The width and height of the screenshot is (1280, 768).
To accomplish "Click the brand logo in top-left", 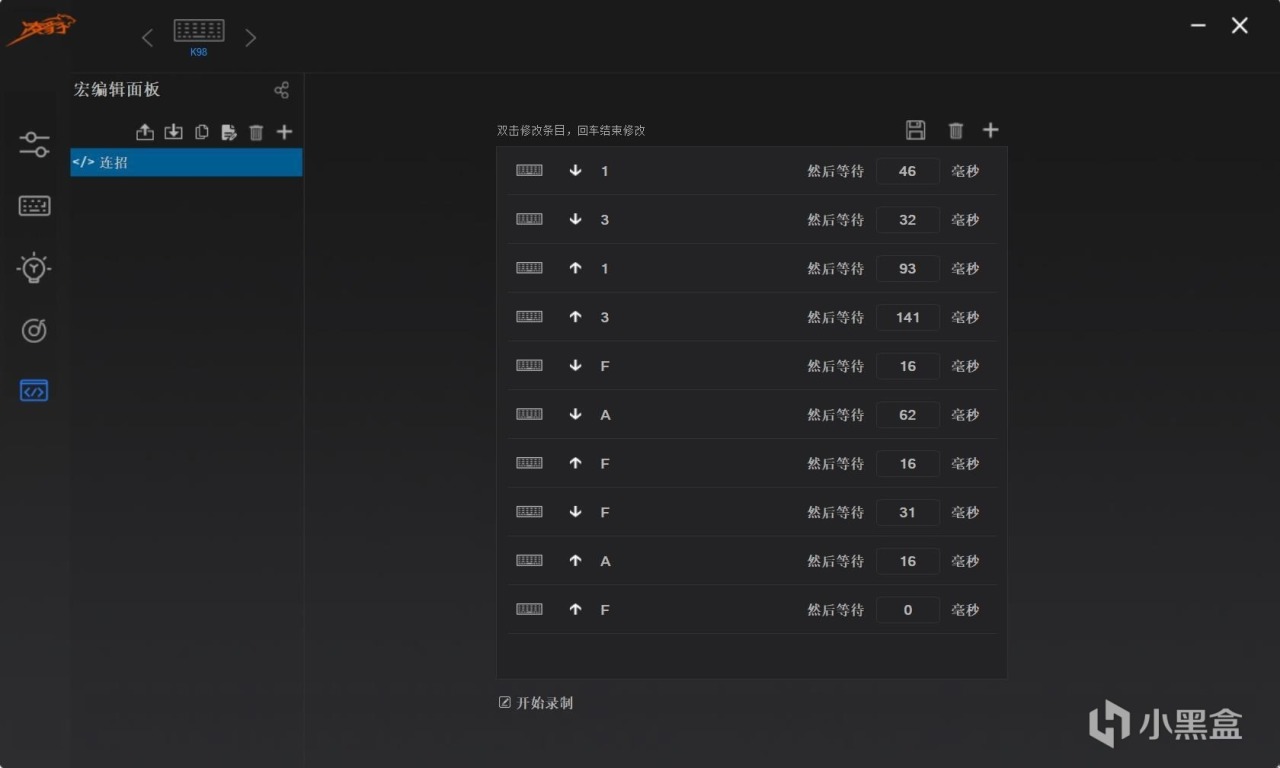I will 41,31.
